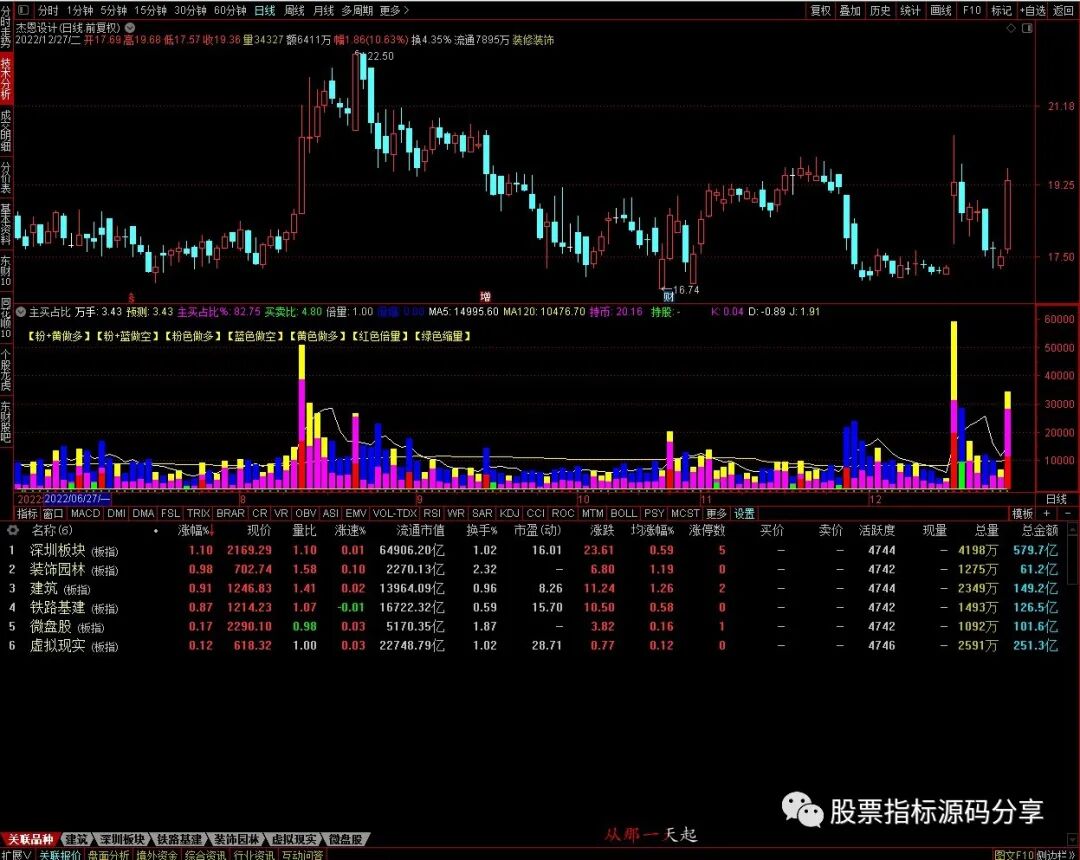Select the RSI indicator
This screenshot has width=1080, height=860.
[x=432, y=514]
